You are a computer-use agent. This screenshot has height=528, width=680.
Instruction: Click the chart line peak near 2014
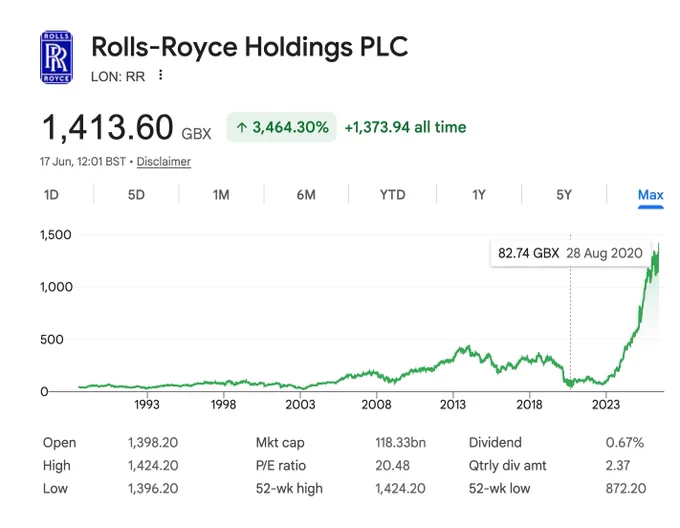(x=468, y=346)
